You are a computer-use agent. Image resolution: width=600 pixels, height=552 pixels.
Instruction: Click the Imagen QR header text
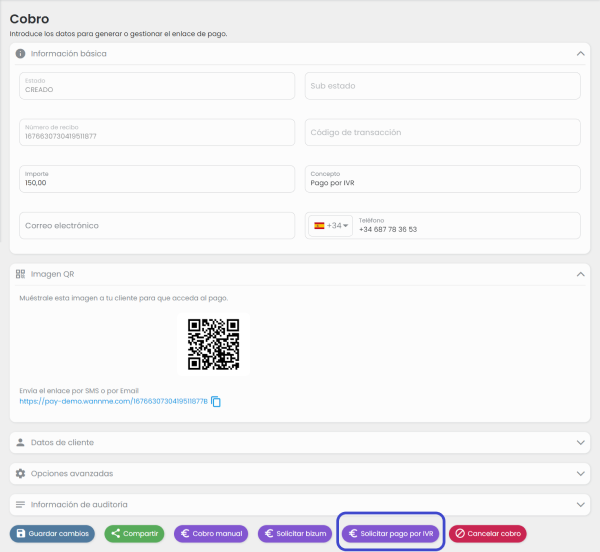pyautogui.click(x=52, y=274)
